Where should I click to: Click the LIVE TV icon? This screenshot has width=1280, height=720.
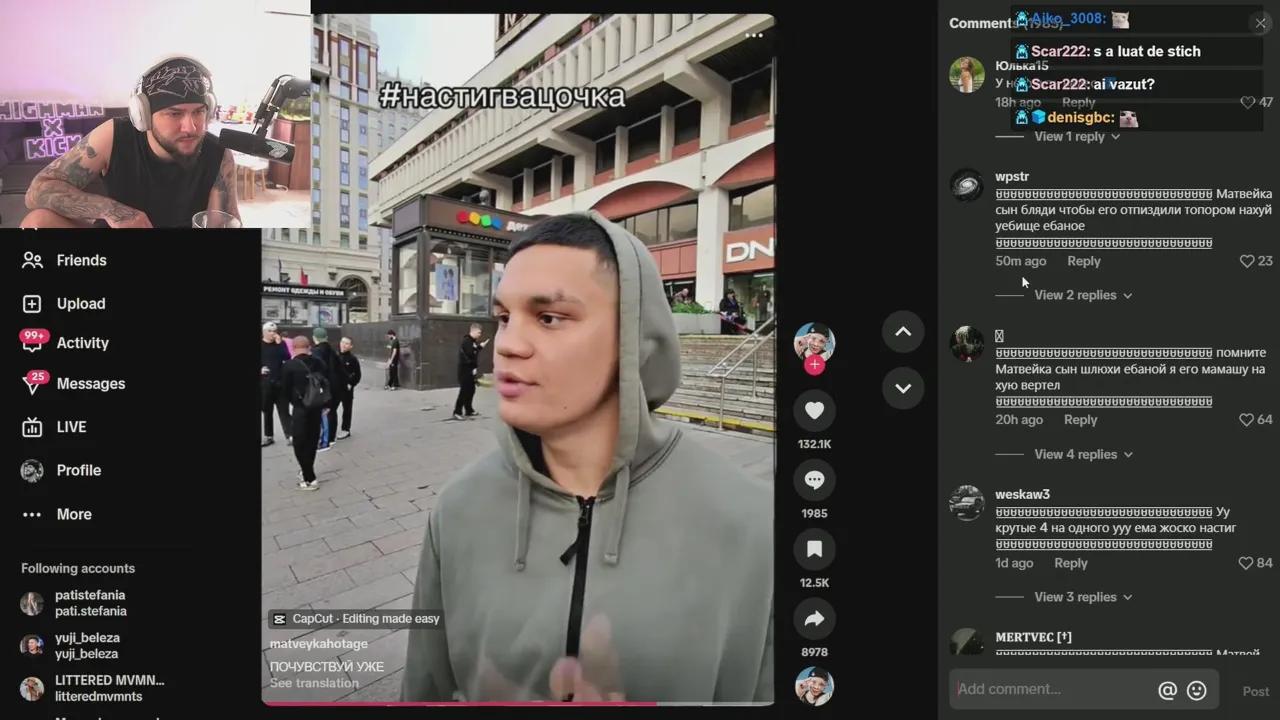click(32, 427)
